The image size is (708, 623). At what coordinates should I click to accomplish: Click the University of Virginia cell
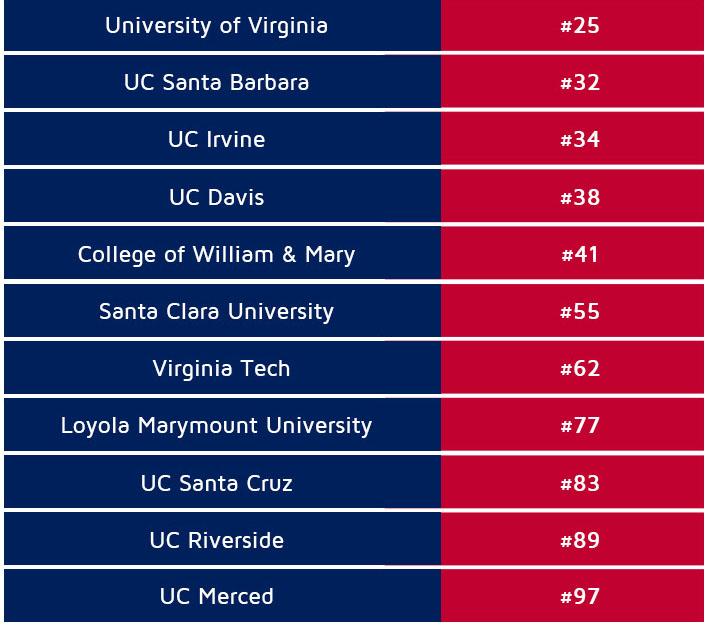pos(217,26)
